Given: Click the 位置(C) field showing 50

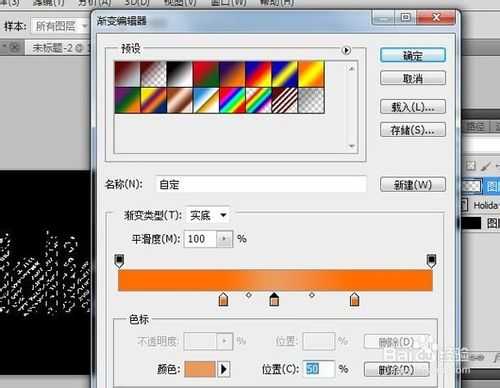Looking at the screenshot, I should [318, 369].
